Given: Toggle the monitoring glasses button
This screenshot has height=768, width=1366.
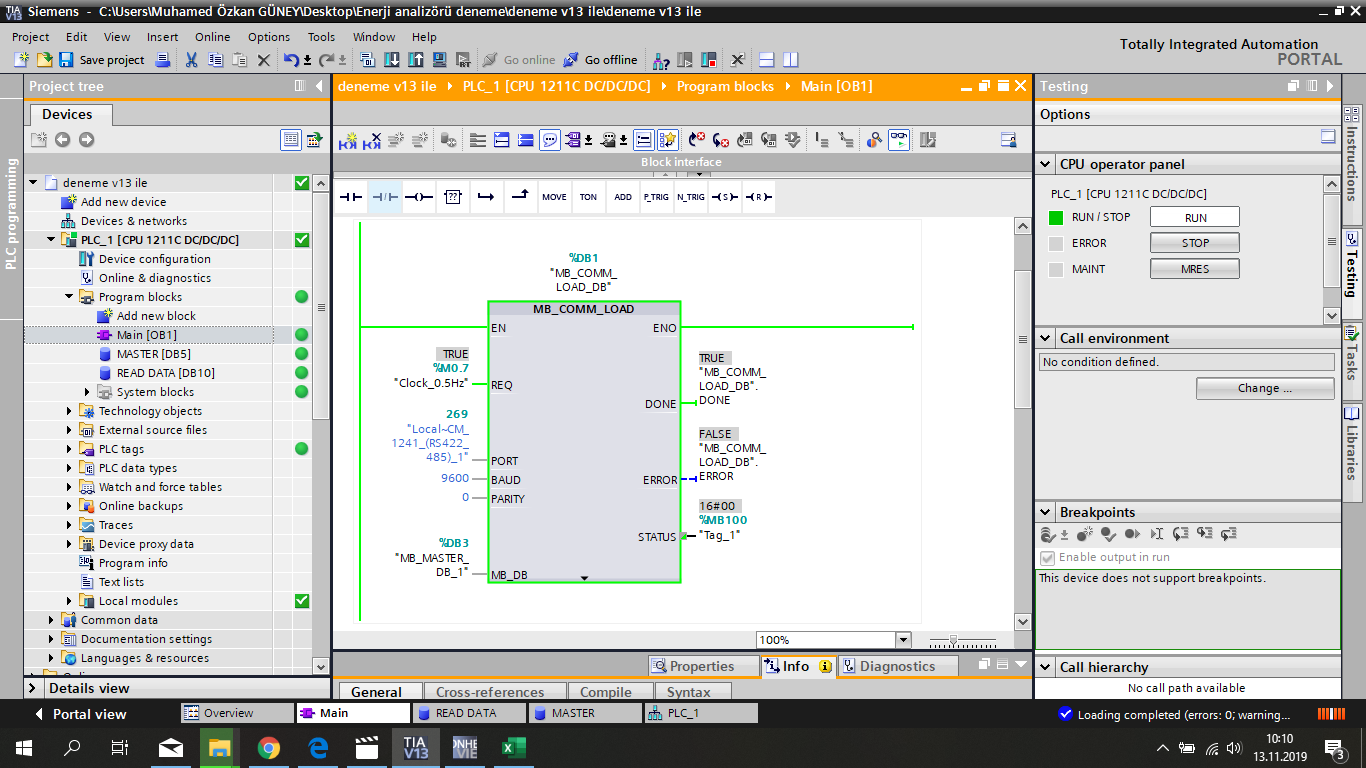Looking at the screenshot, I should pos(899,140).
